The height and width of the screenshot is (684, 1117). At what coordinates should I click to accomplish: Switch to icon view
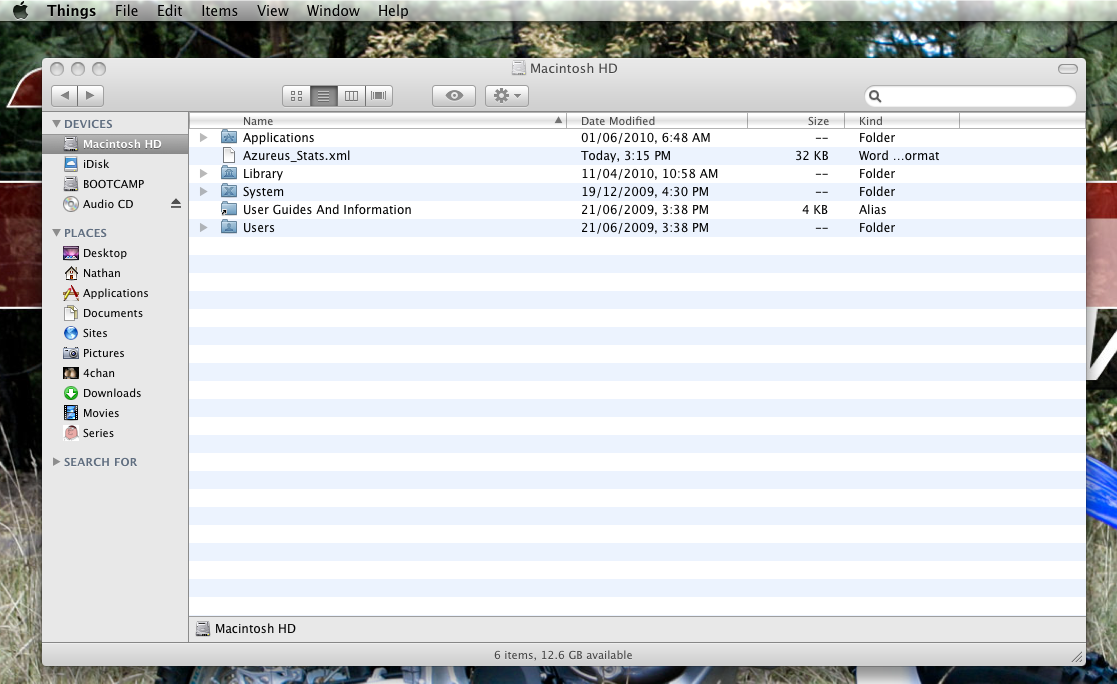(x=296, y=95)
